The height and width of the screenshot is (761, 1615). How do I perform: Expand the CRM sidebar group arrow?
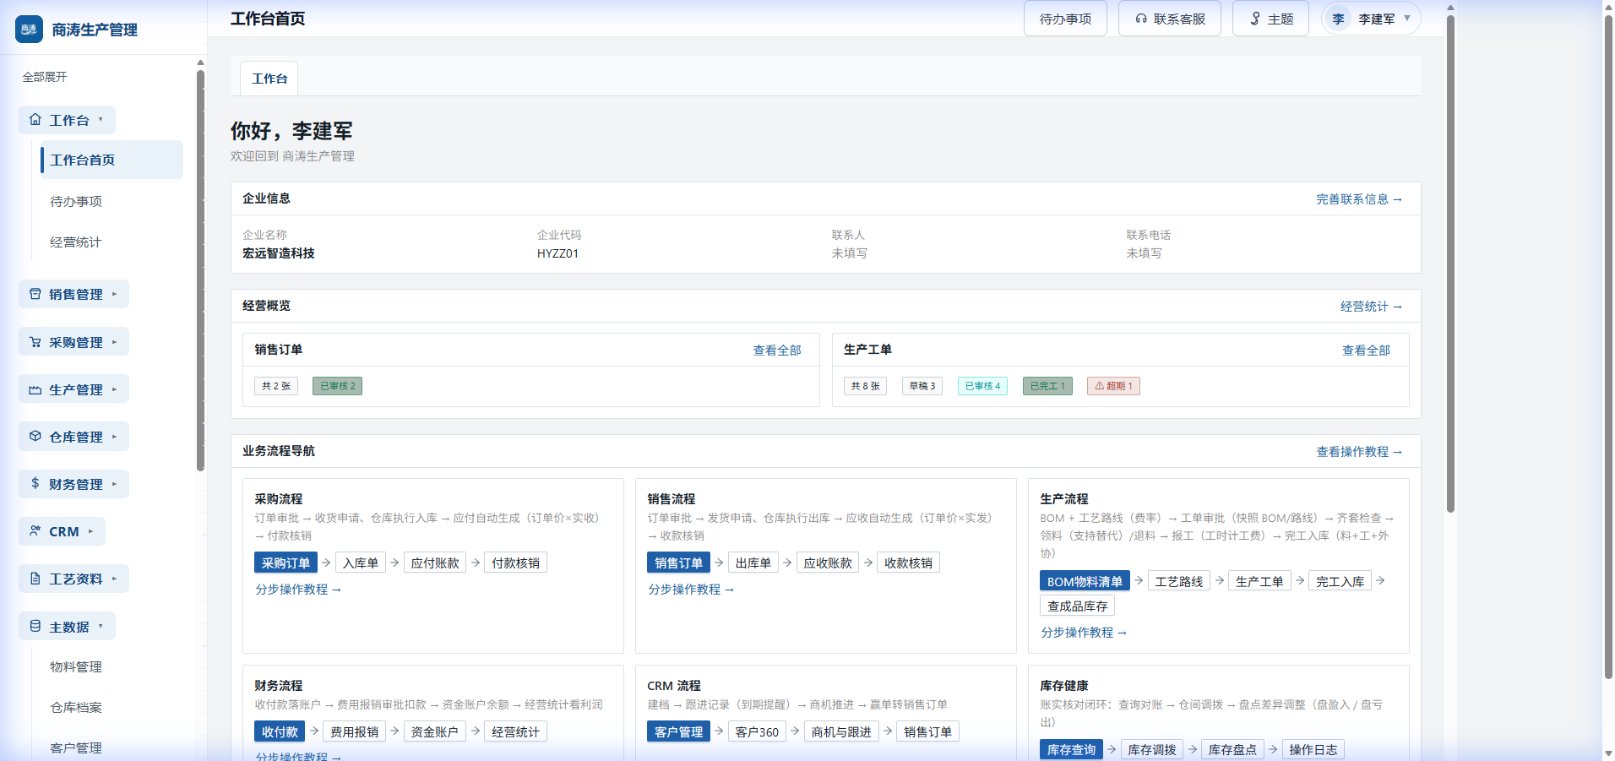pyautogui.click(x=90, y=532)
